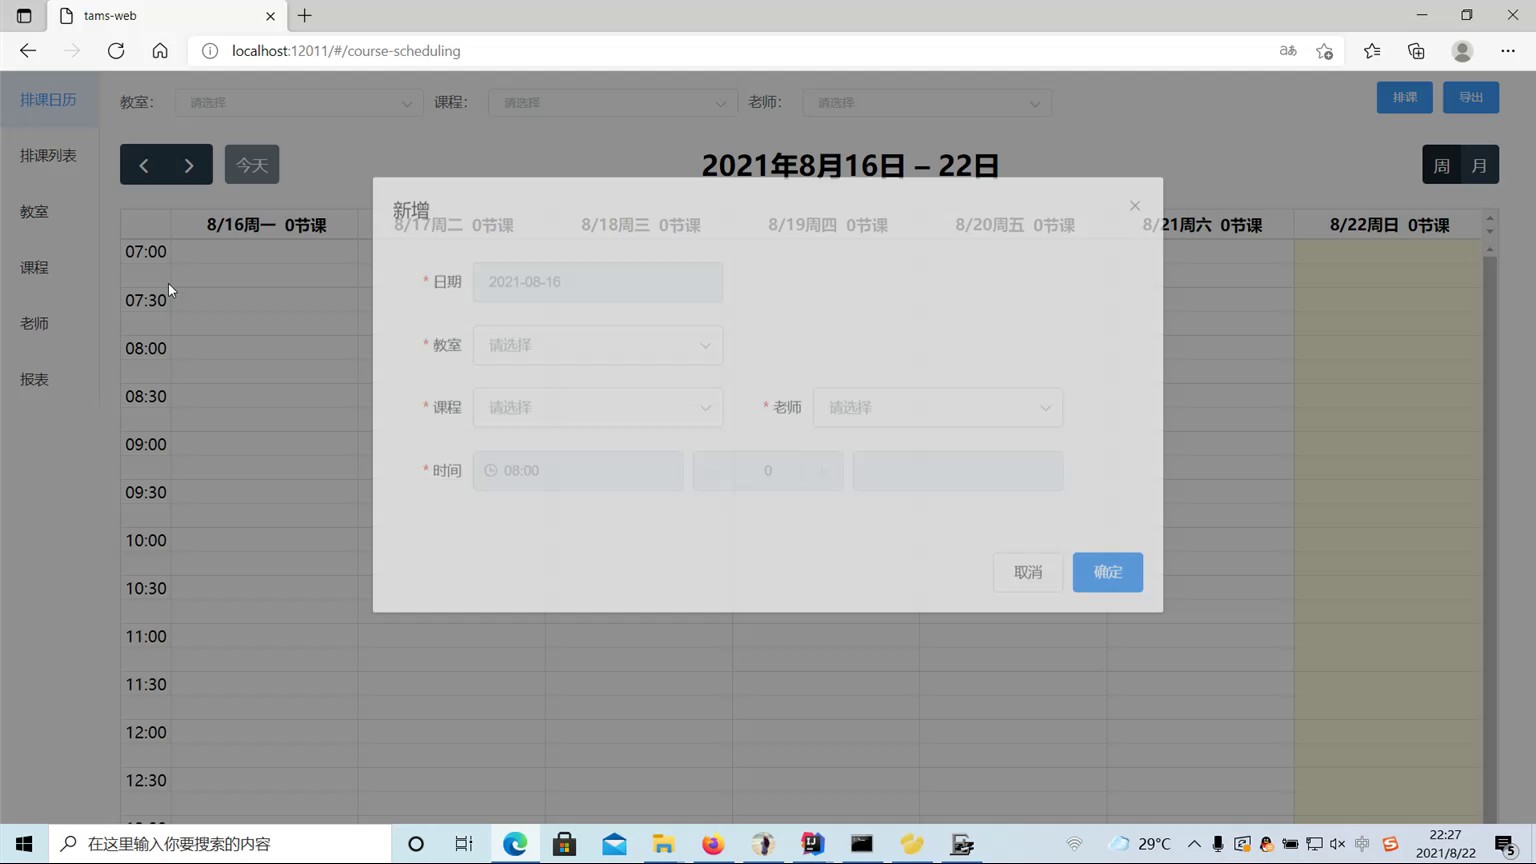
Task: Decrease the duration stepper with minus
Action: [713, 471]
